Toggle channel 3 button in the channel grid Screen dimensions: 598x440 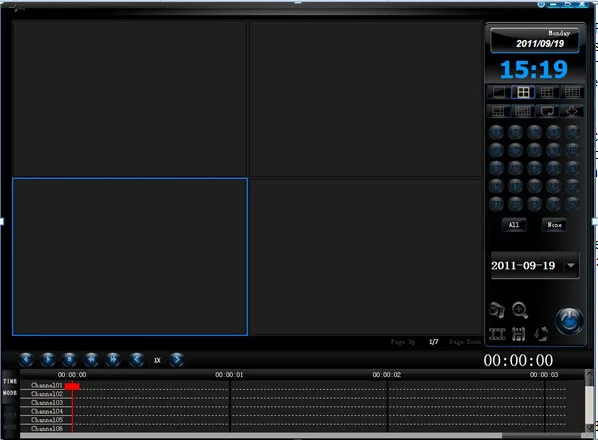(x=534, y=132)
